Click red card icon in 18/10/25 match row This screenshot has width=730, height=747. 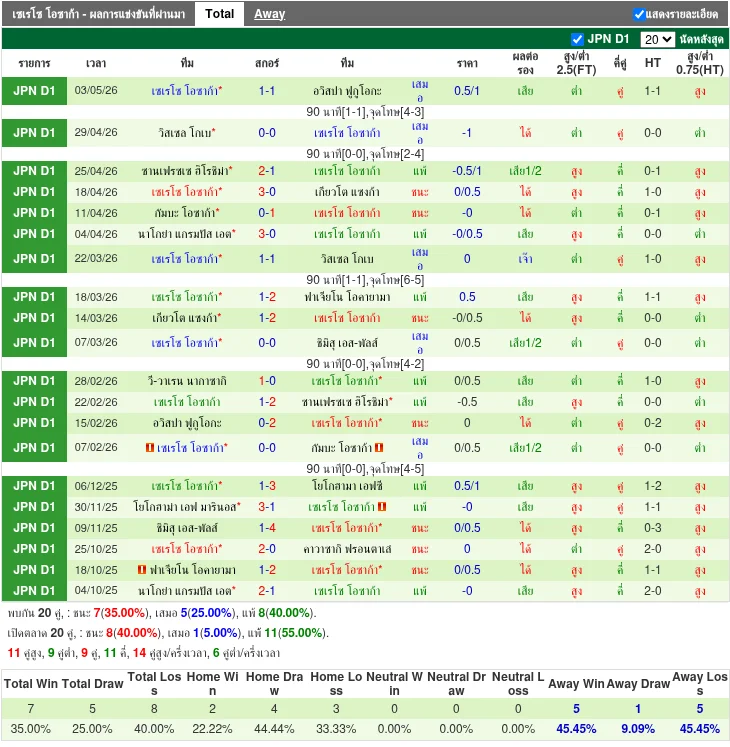pos(142,570)
